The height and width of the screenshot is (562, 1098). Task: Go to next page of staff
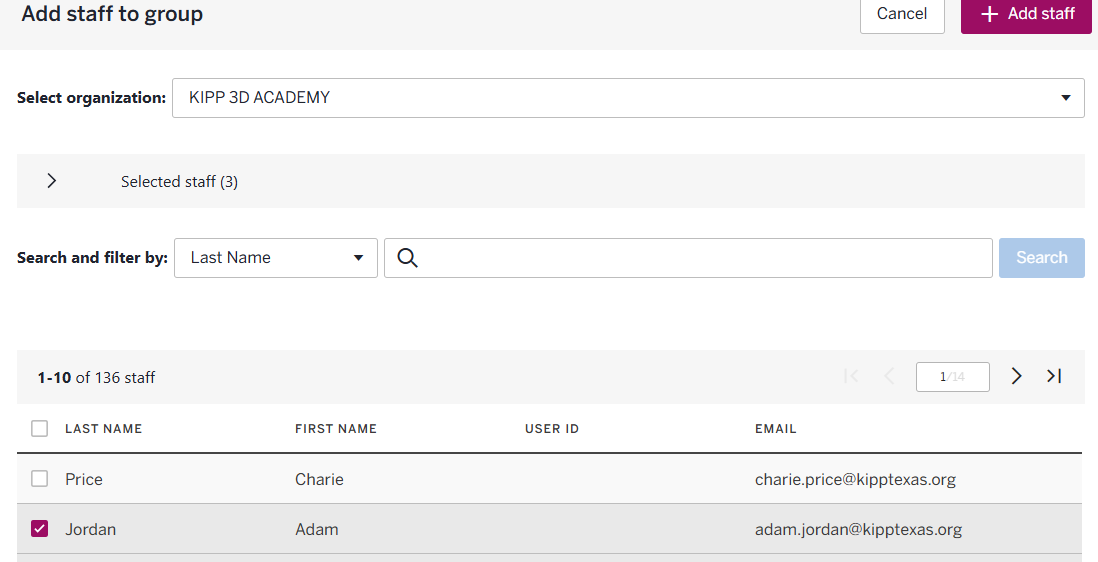tap(1016, 376)
